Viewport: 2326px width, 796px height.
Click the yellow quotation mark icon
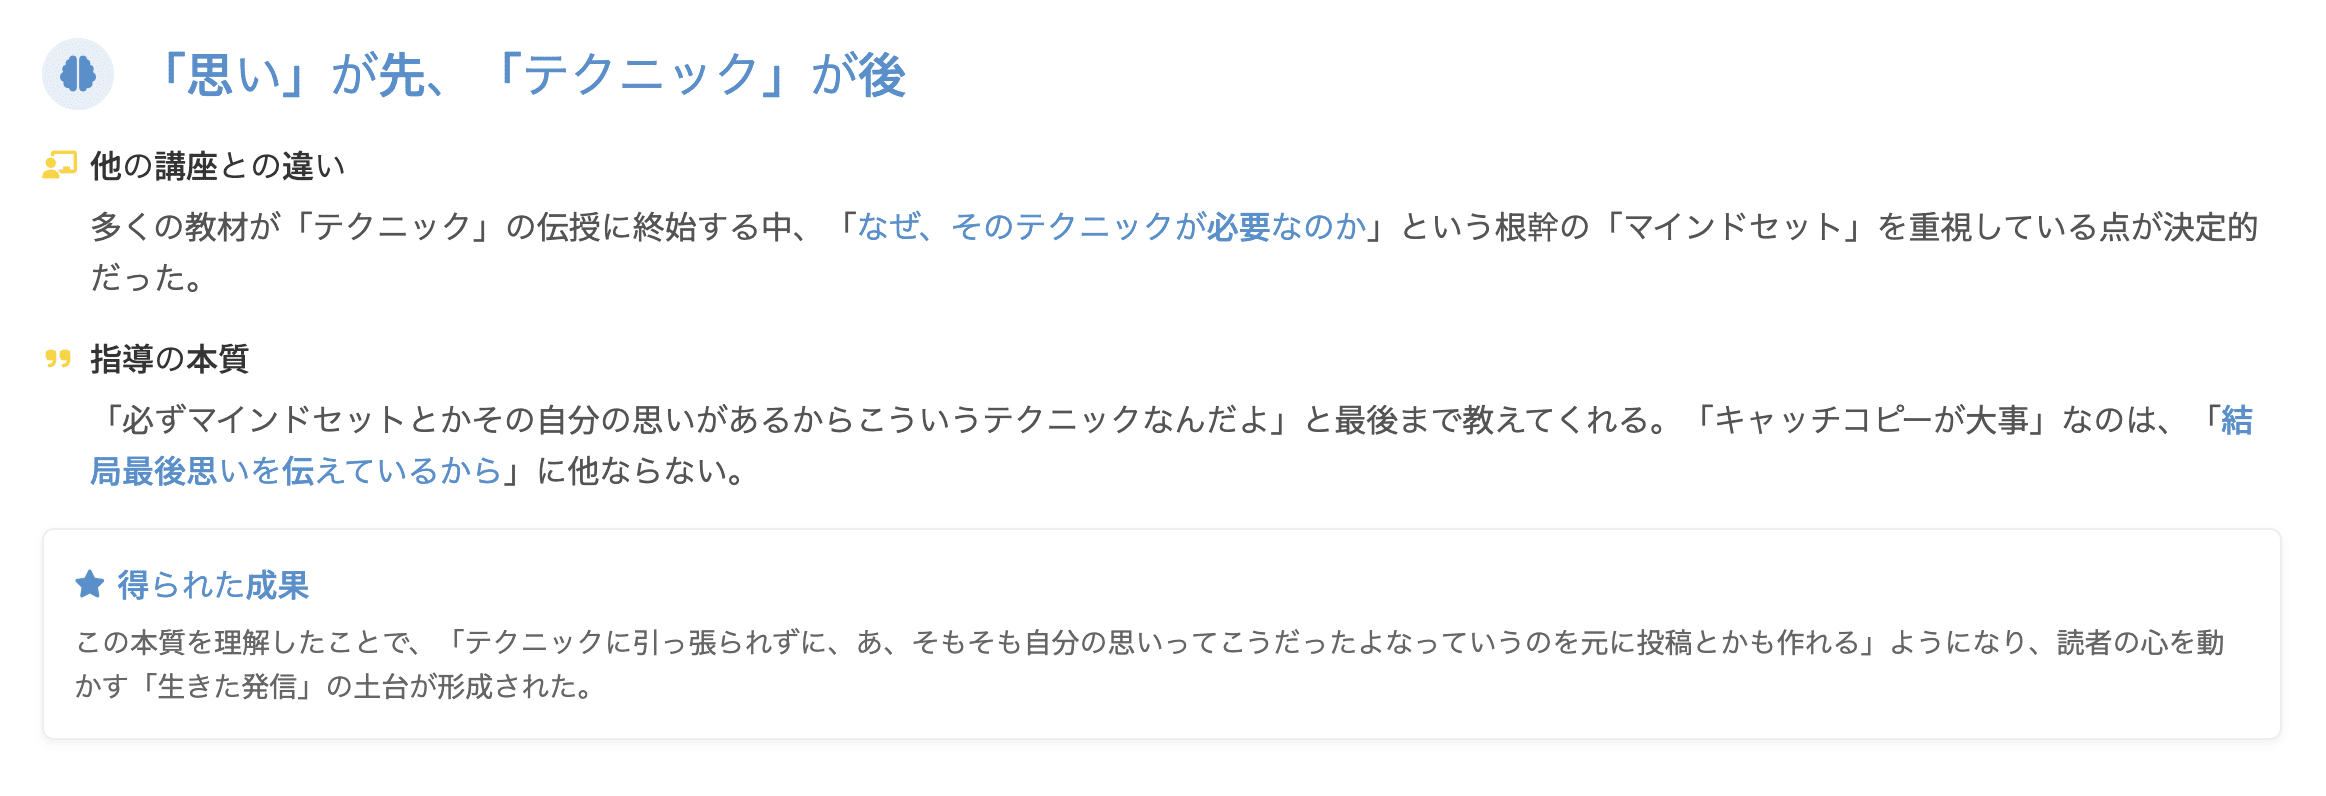point(59,358)
